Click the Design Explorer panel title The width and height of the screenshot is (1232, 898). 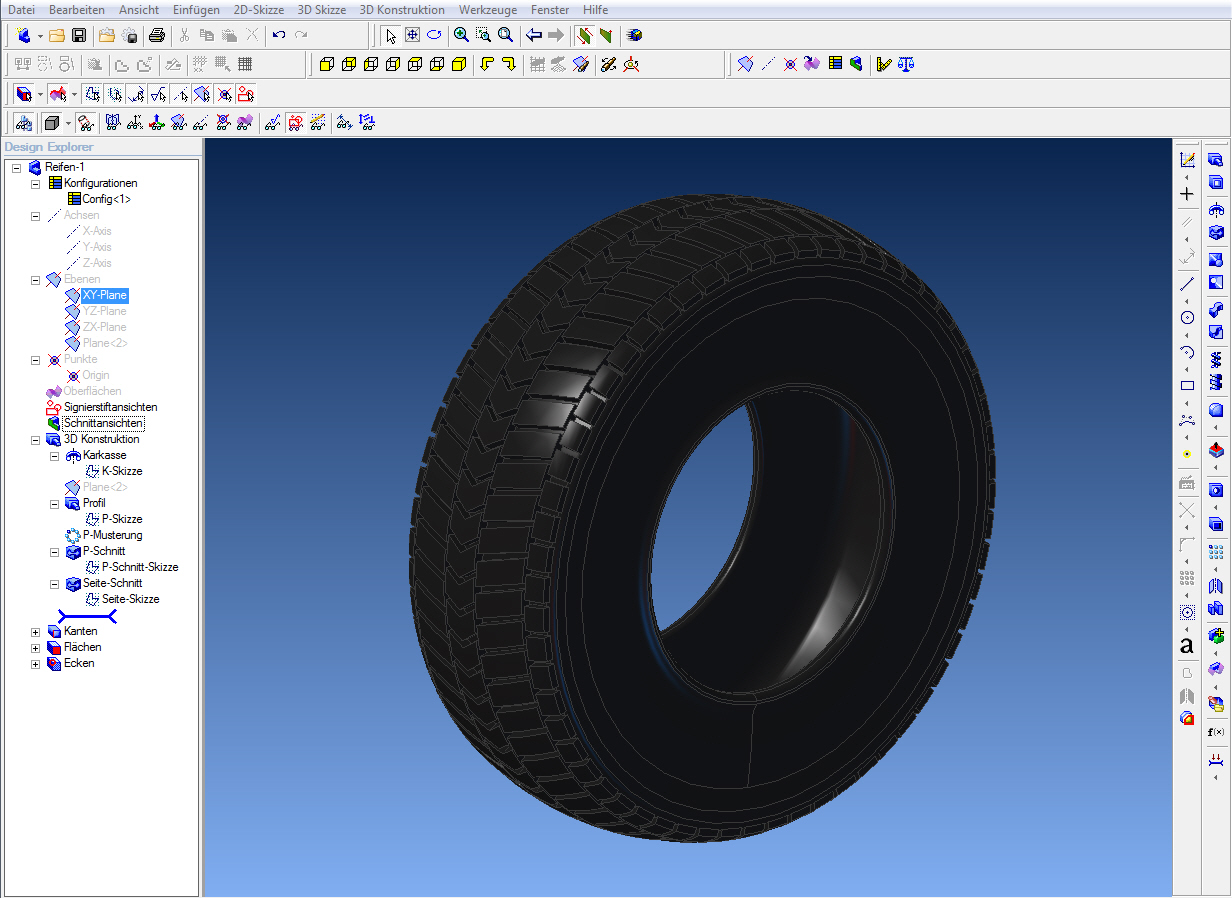(49, 147)
